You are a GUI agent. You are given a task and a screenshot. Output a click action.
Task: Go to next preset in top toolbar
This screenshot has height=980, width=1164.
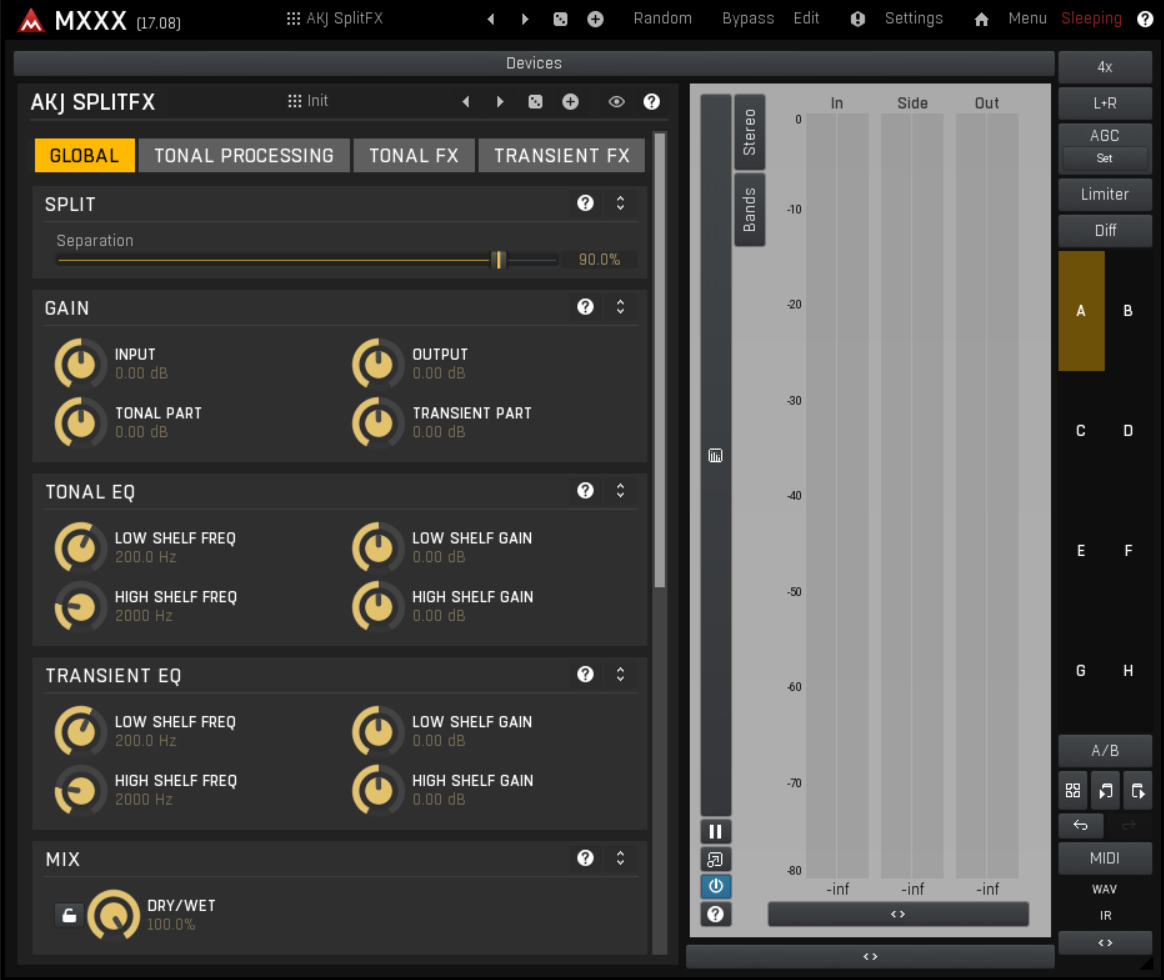click(x=525, y=19)
